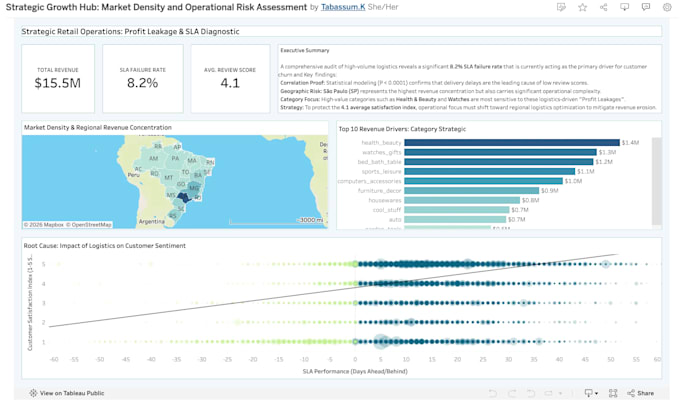Select dark blue São Paulo state on map
This screenshot has height=407, width=680.
[185, 197]
